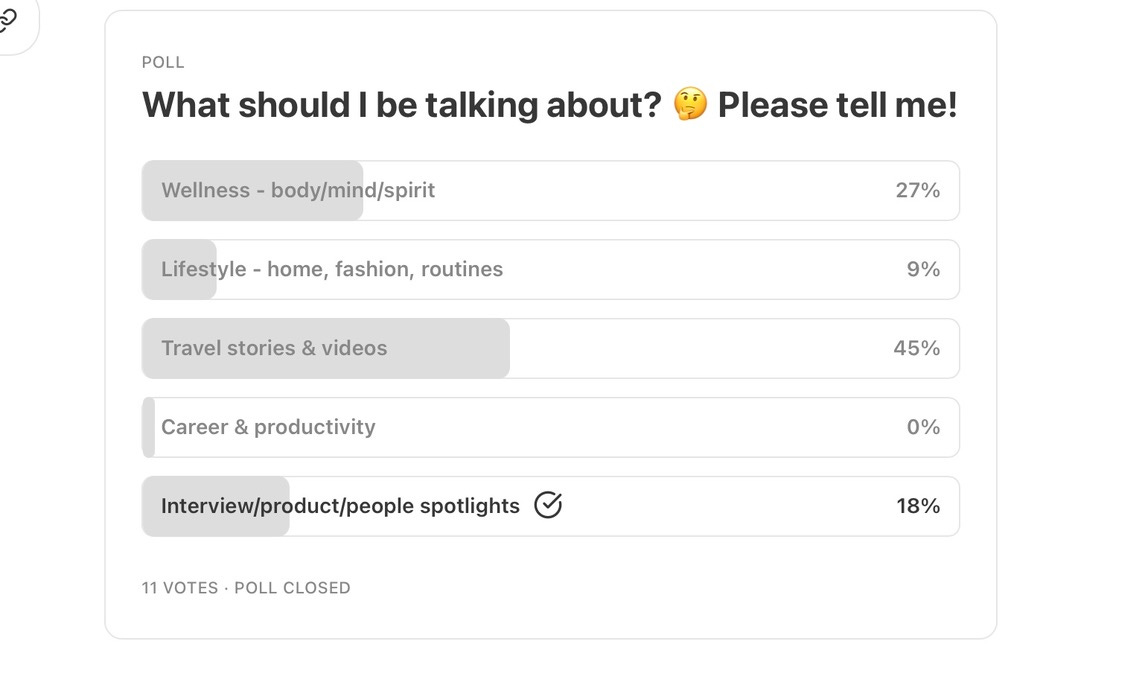Click the 0% result for Career
Screen dimensions: 1148x685
[923, 427]
